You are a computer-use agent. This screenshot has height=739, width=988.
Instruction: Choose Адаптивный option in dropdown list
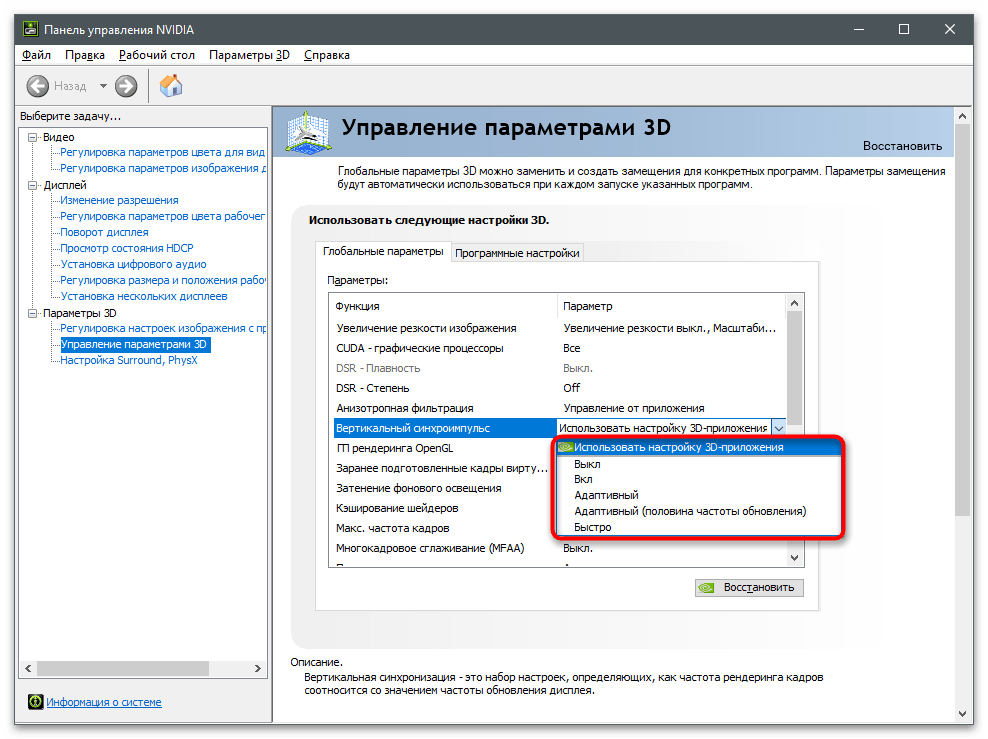(699, 495)
